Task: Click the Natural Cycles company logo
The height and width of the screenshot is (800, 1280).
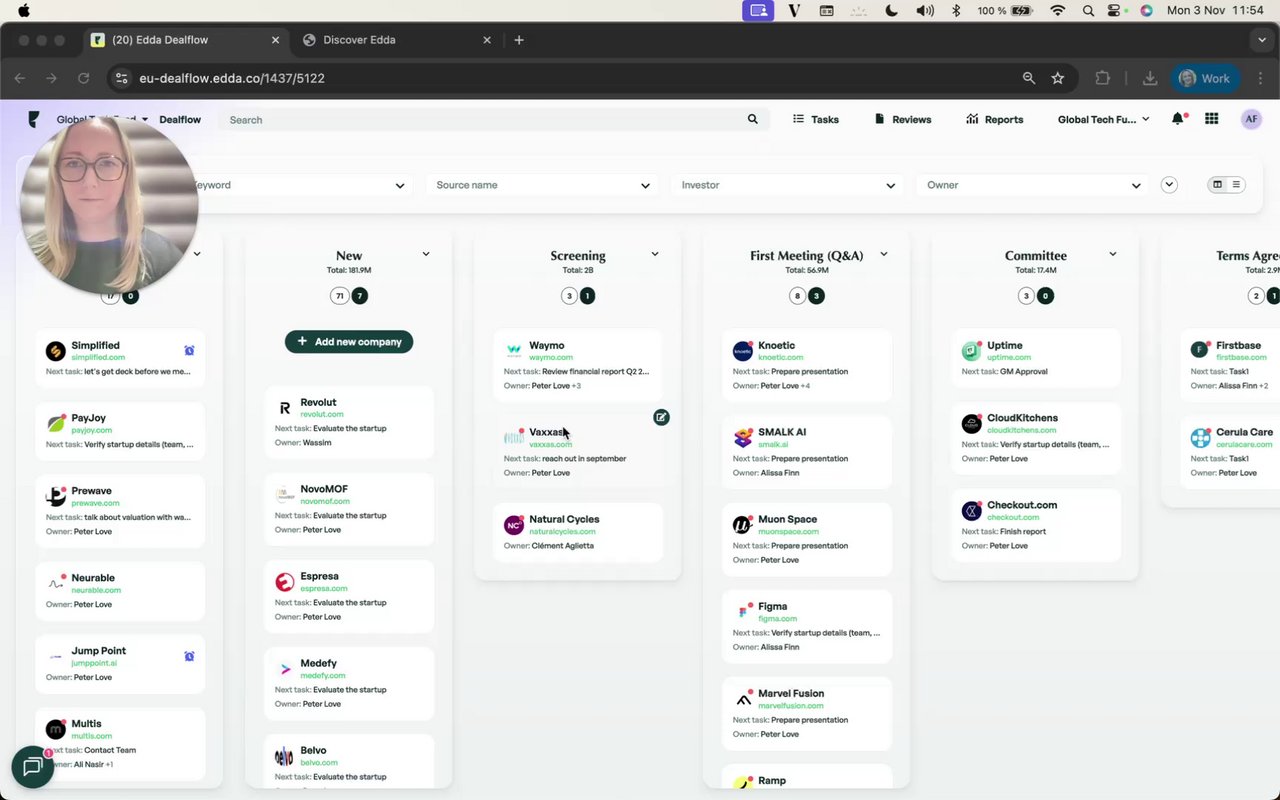Action: (x=514, y=525)
